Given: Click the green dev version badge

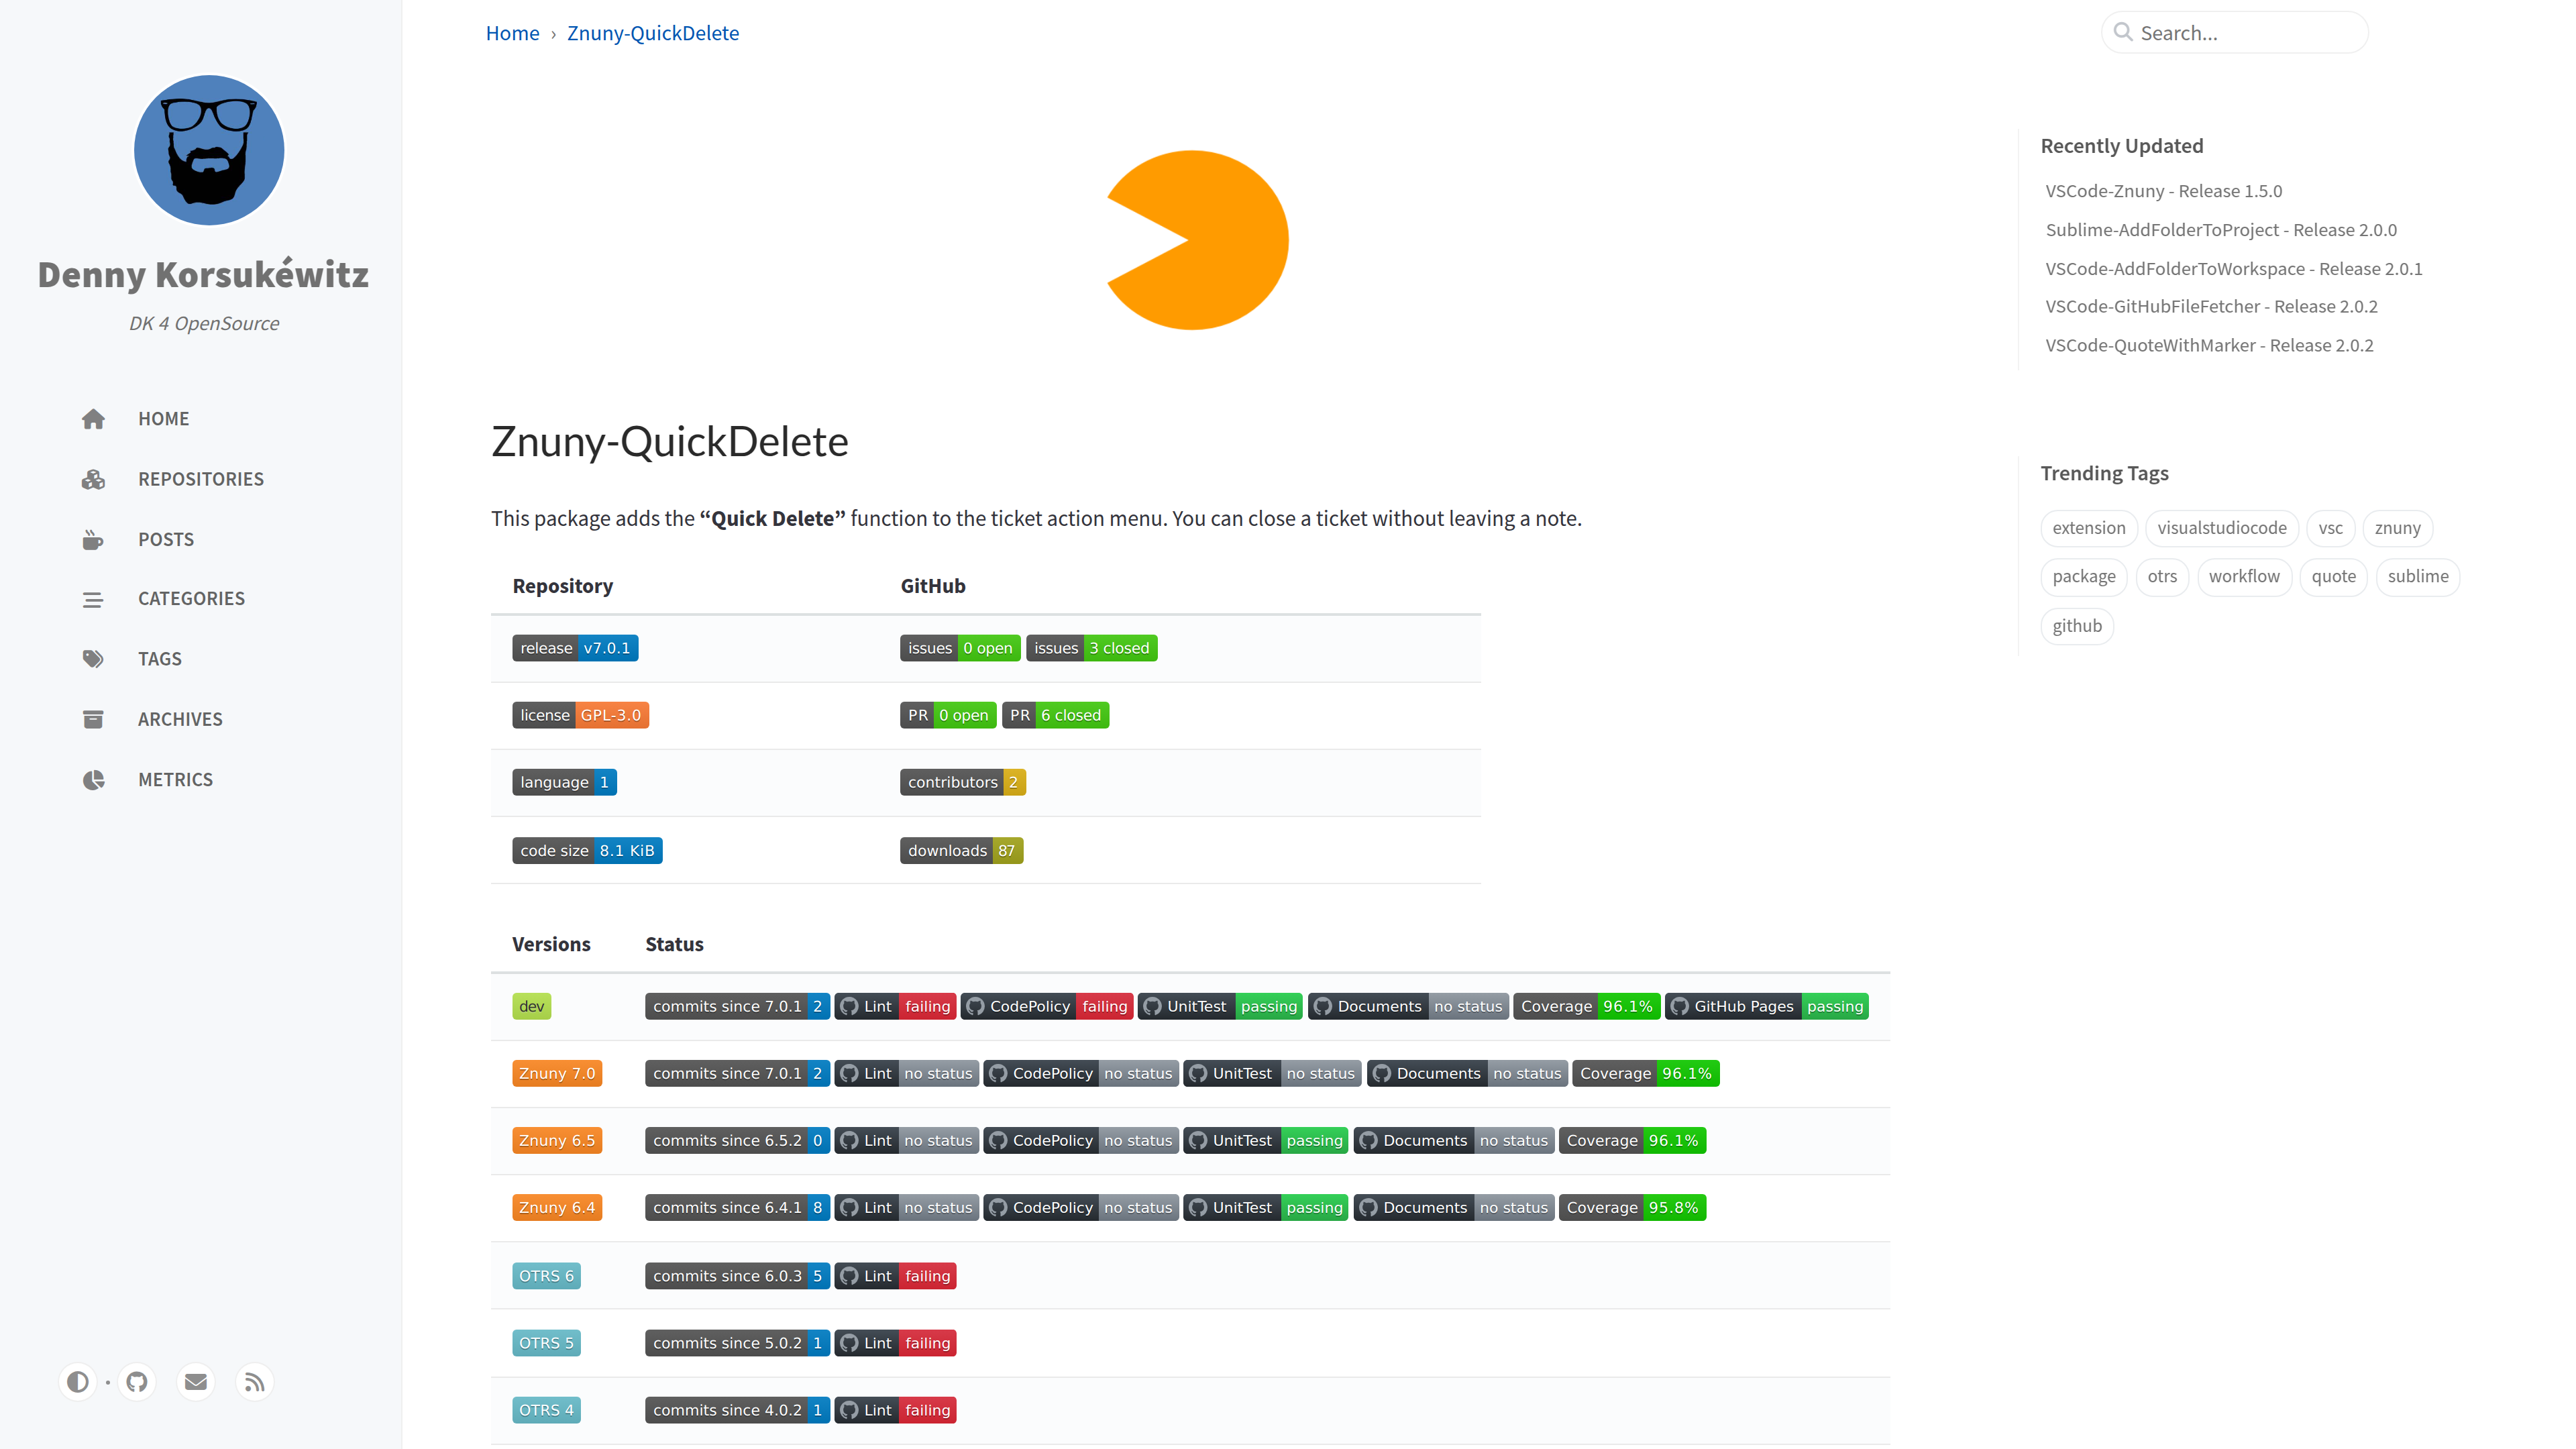Looking at the screenshot, I should point(532,1006).
